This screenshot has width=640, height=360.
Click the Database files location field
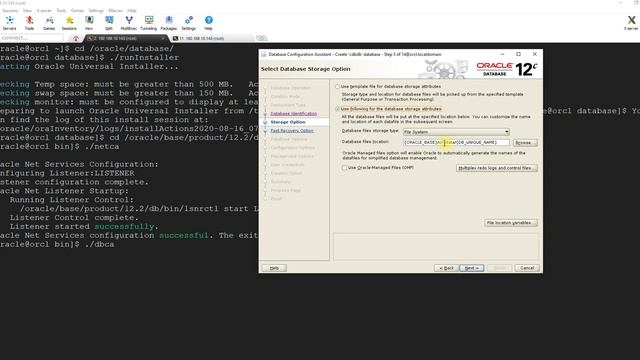pos(456,142)
